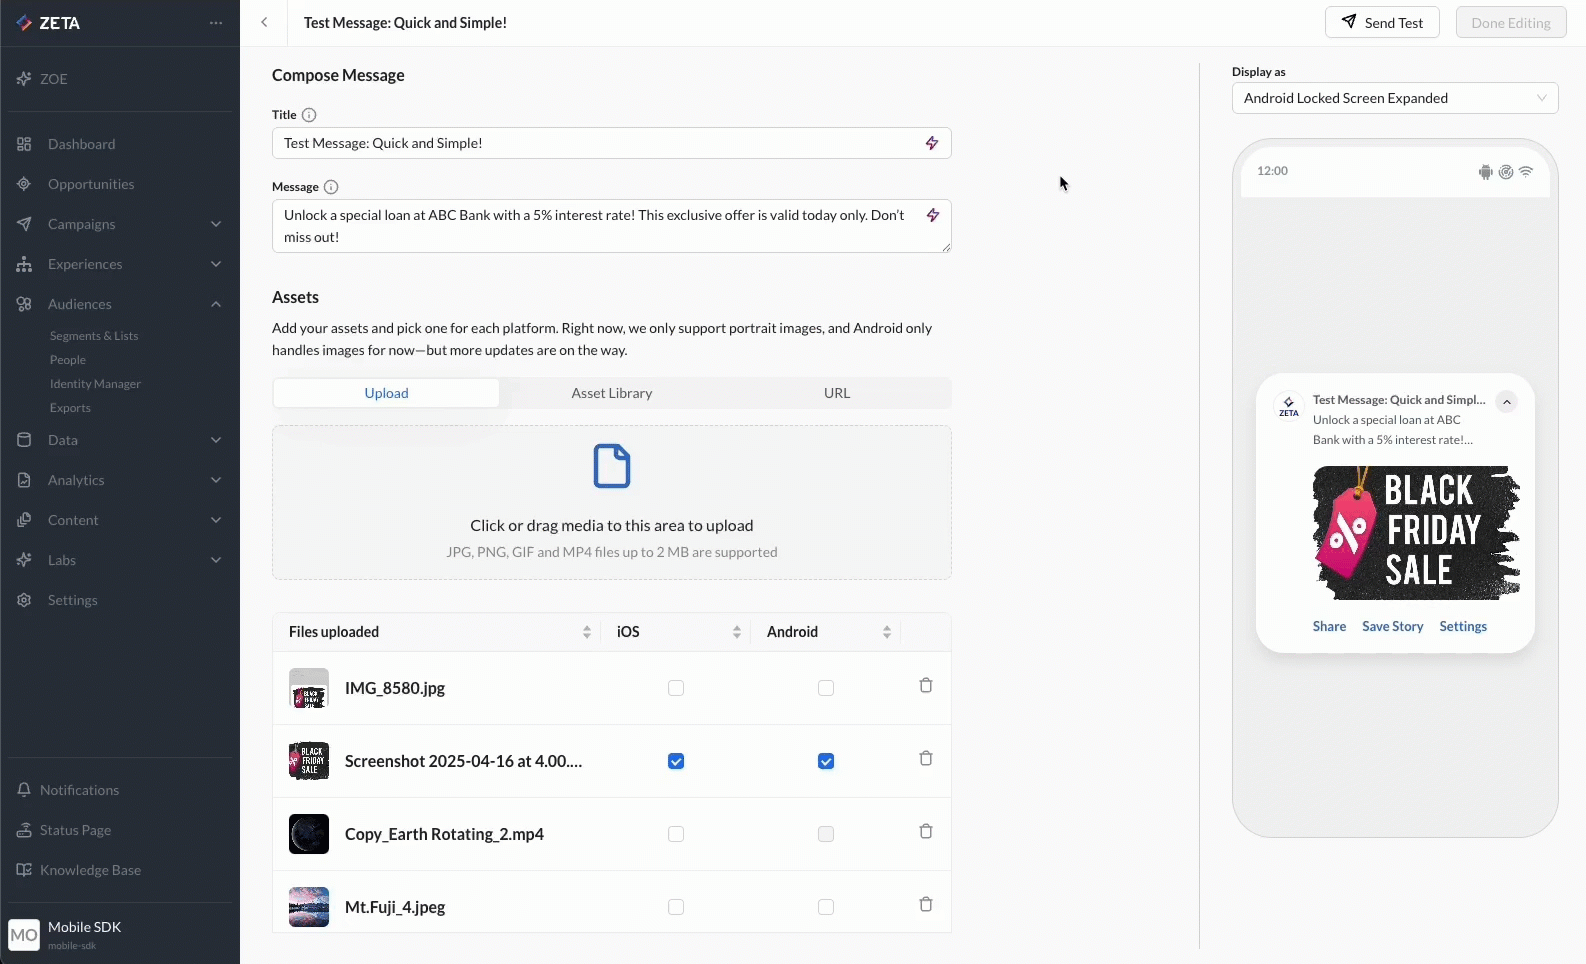Delete the IMG_8580.jpg file

pos(925,686)
